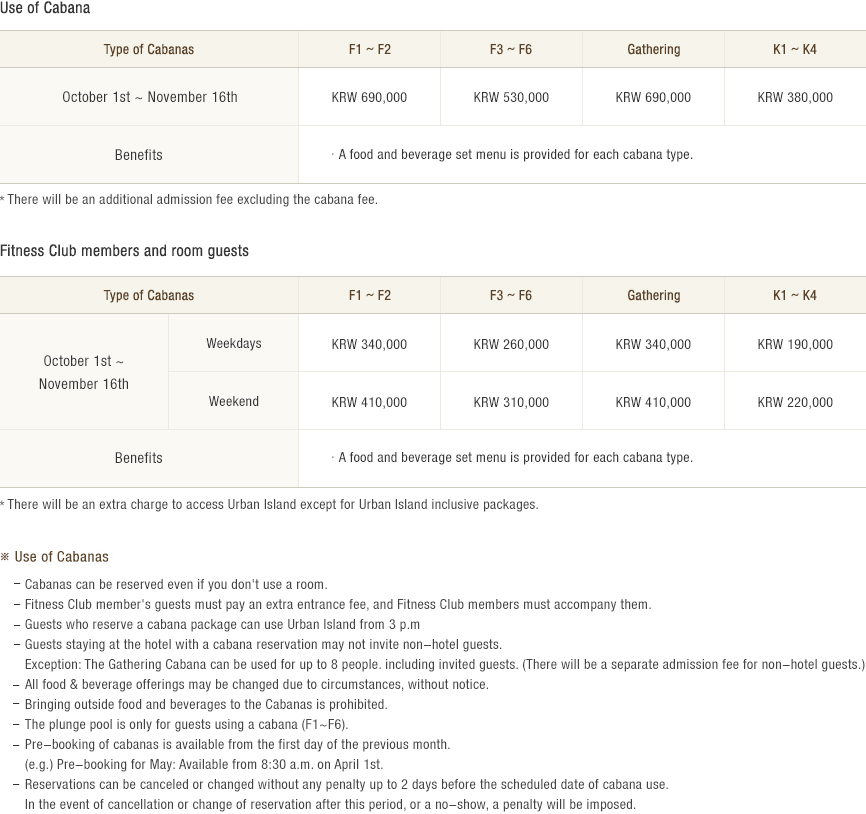Image resolution: width=866 pixels, height=814 pixels.
Task: Click the "※ Use of Cabanas" notes heading
Action: 55,557
